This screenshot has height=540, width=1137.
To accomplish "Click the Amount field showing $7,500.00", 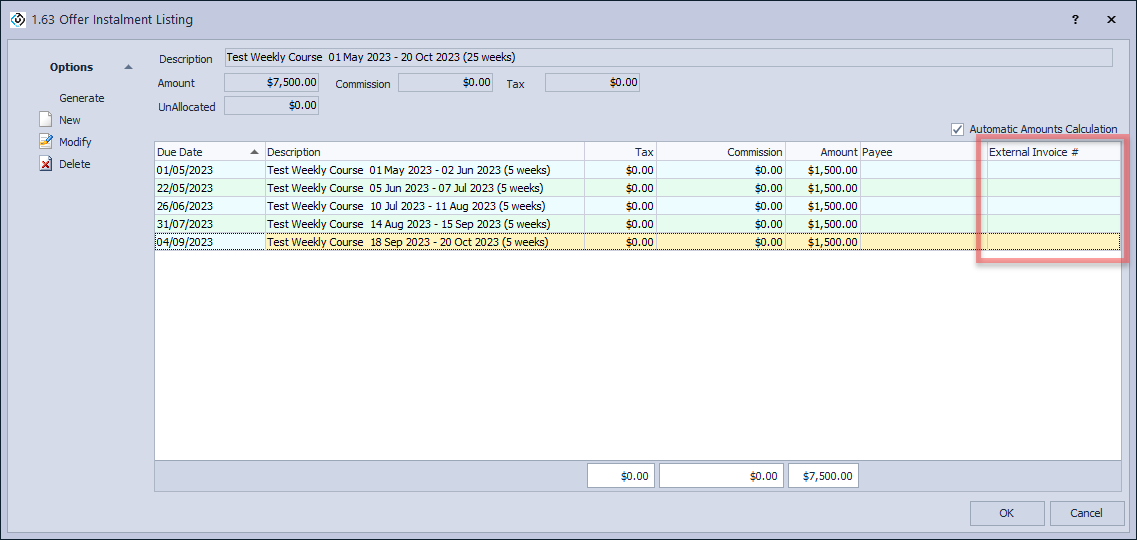I will (271, 83).
